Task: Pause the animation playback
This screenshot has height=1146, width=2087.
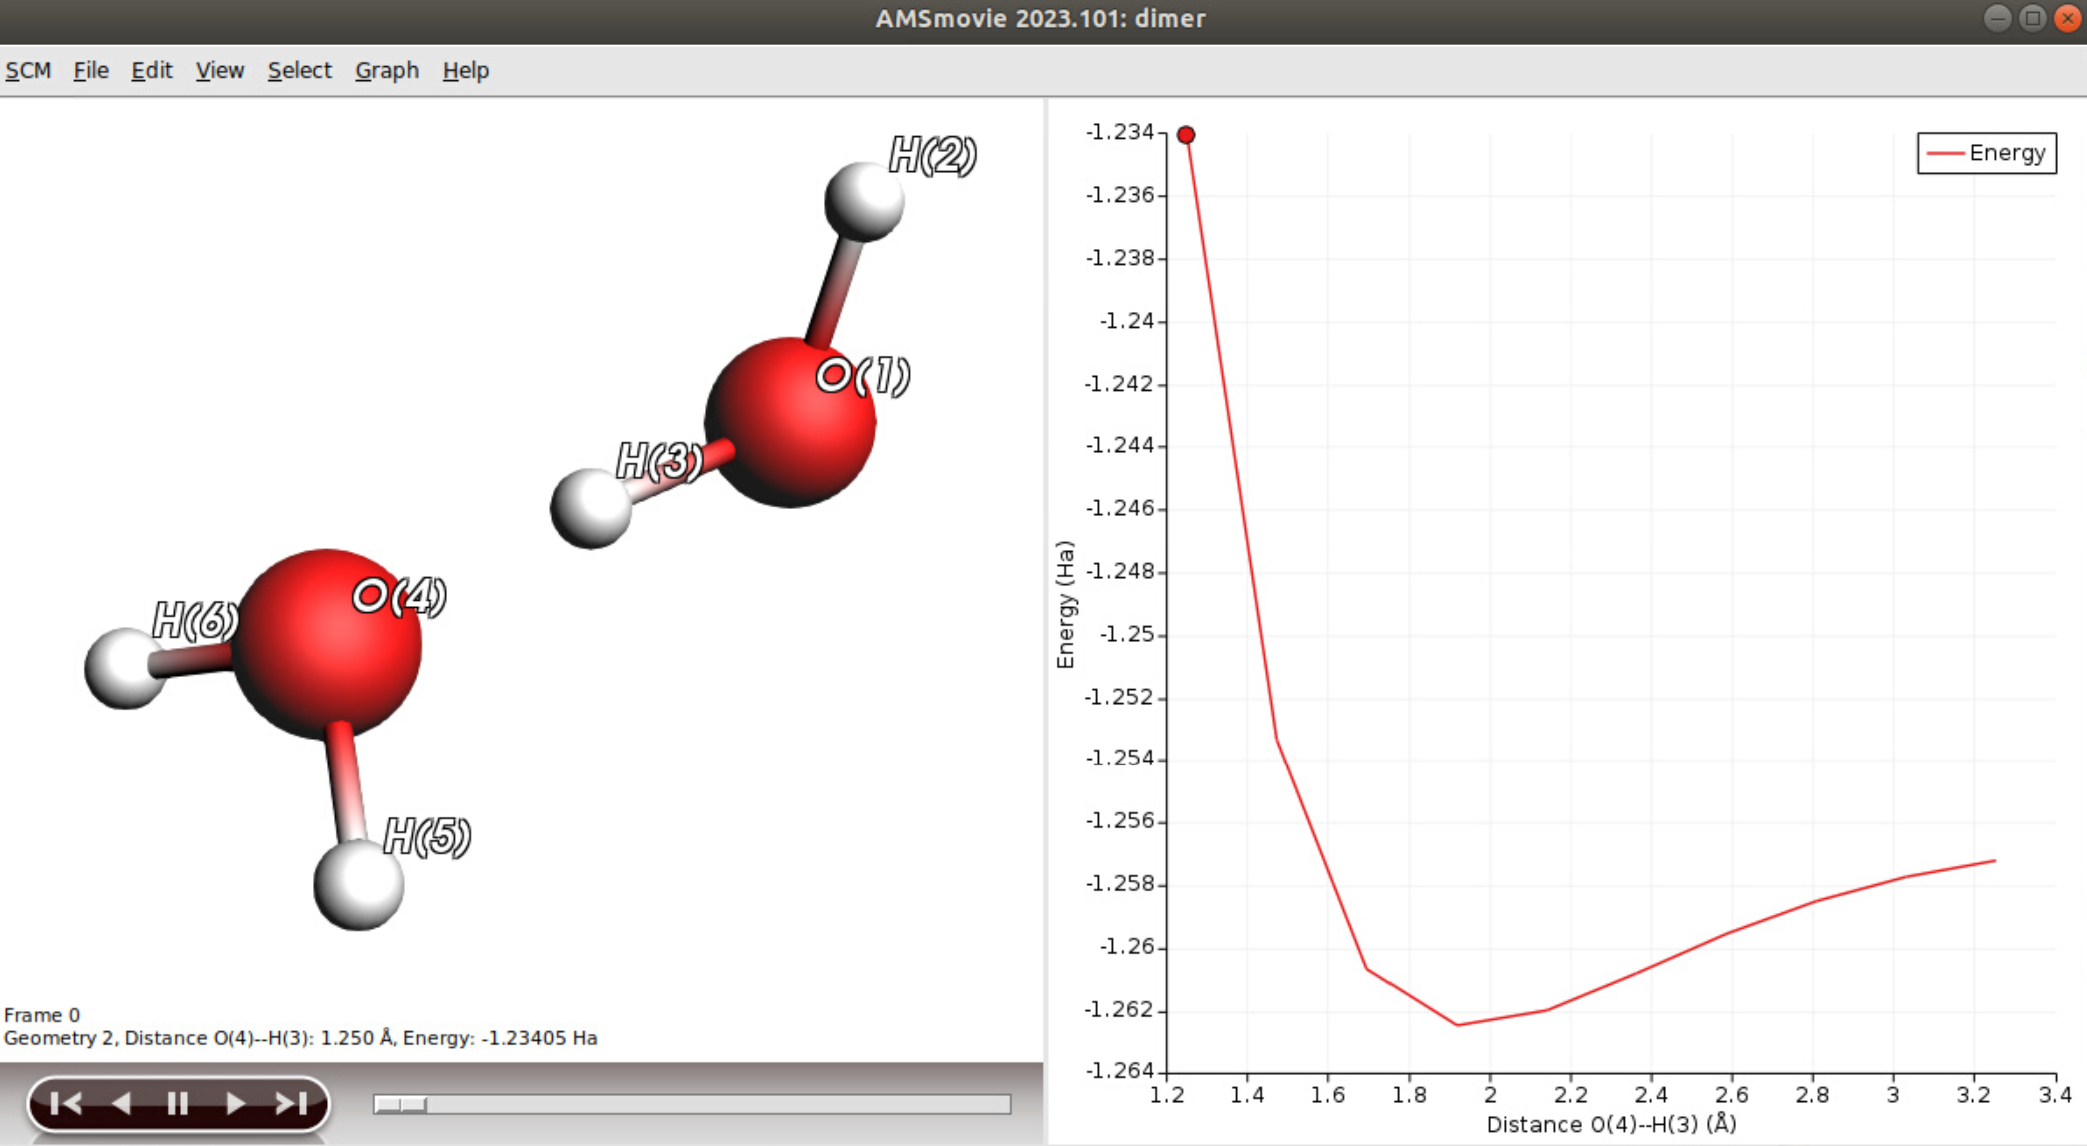Action: [x=177, y=1104]
